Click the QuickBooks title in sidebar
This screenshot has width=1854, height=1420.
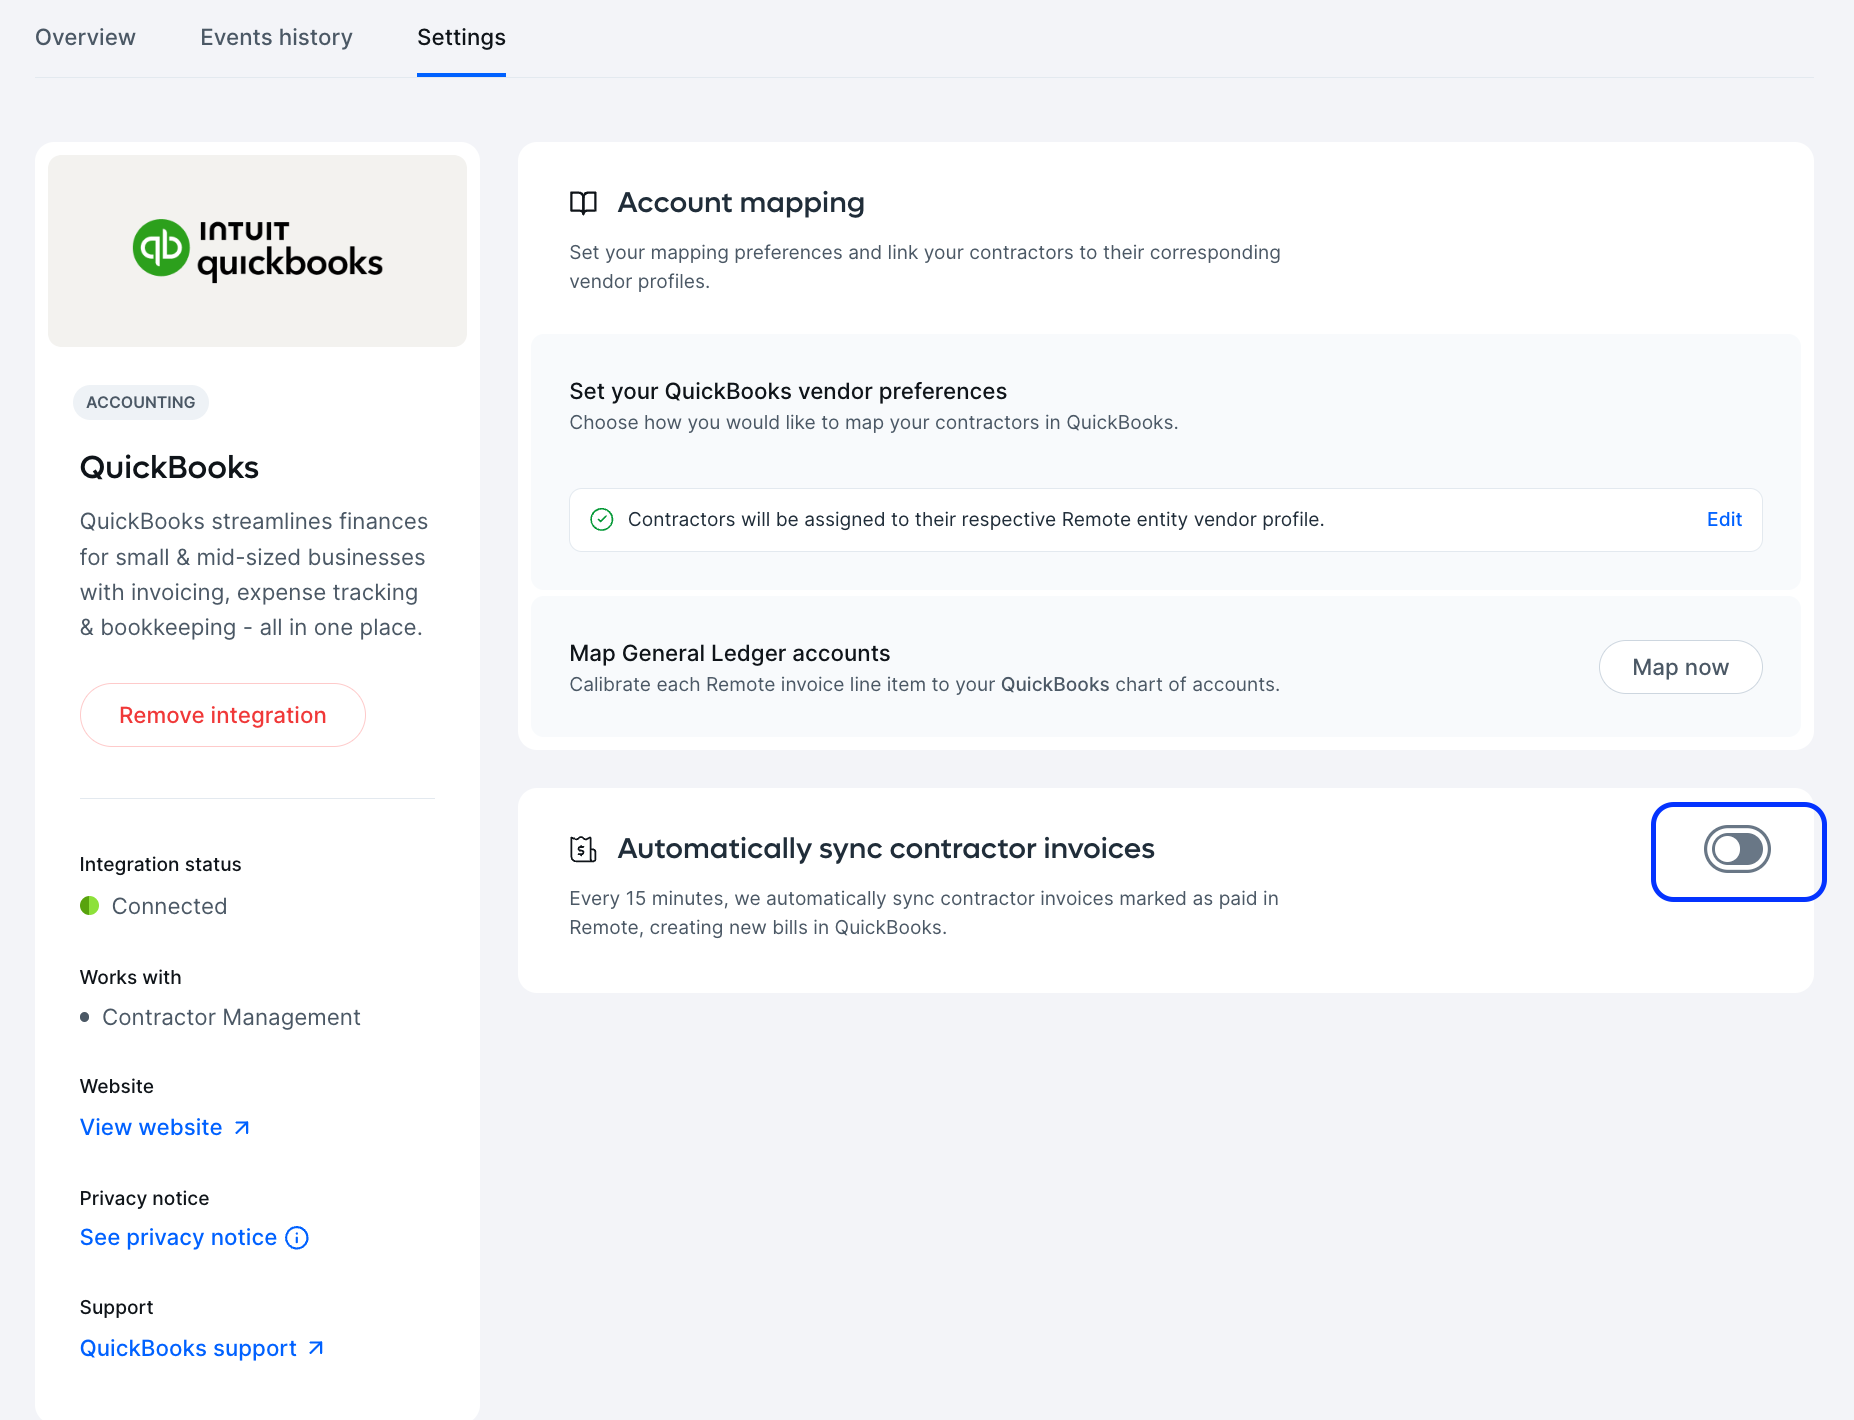[x=169, y=467]
